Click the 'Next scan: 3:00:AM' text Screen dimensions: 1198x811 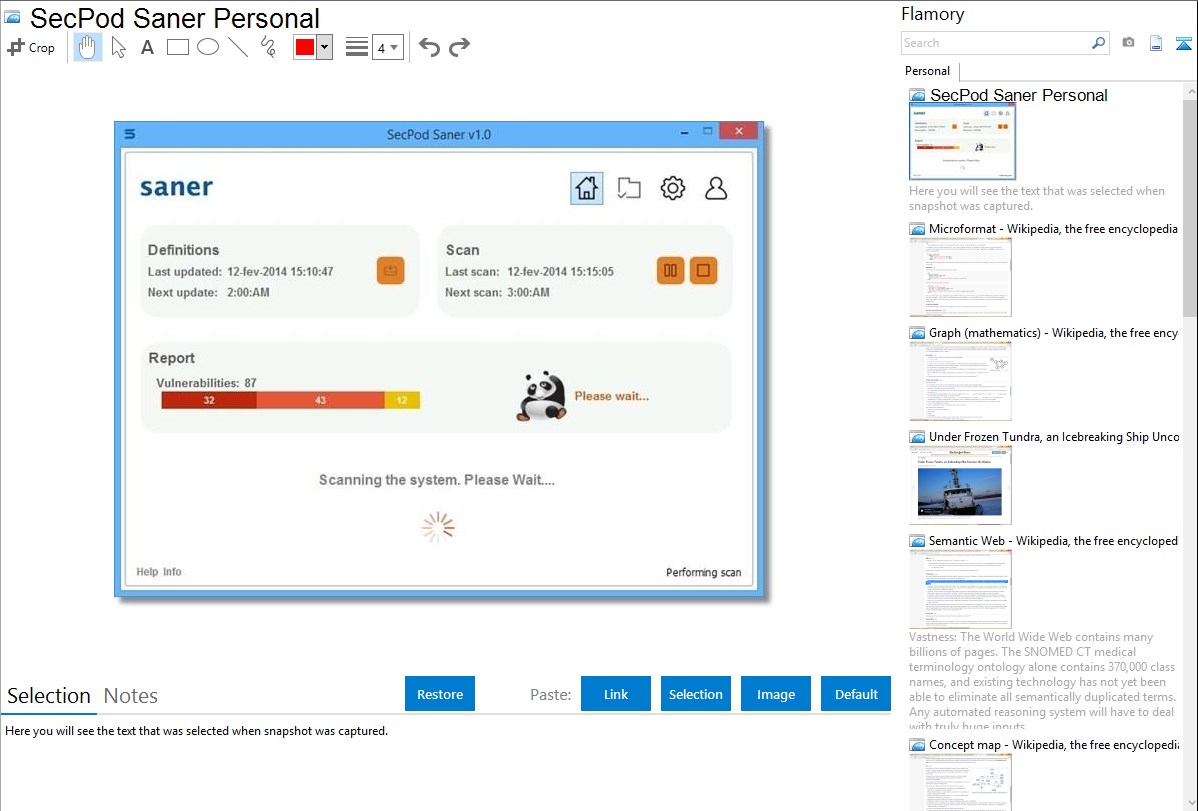[497, 292]
